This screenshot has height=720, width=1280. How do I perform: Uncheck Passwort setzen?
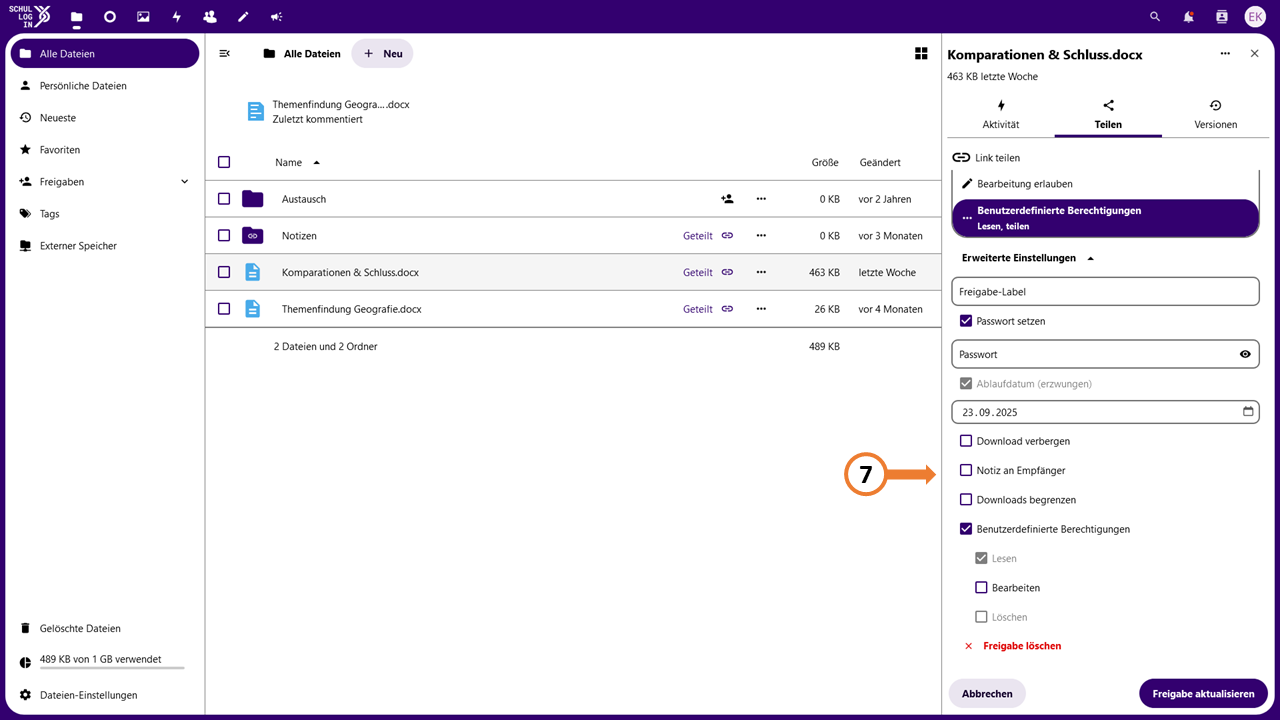tap(966, 321)
